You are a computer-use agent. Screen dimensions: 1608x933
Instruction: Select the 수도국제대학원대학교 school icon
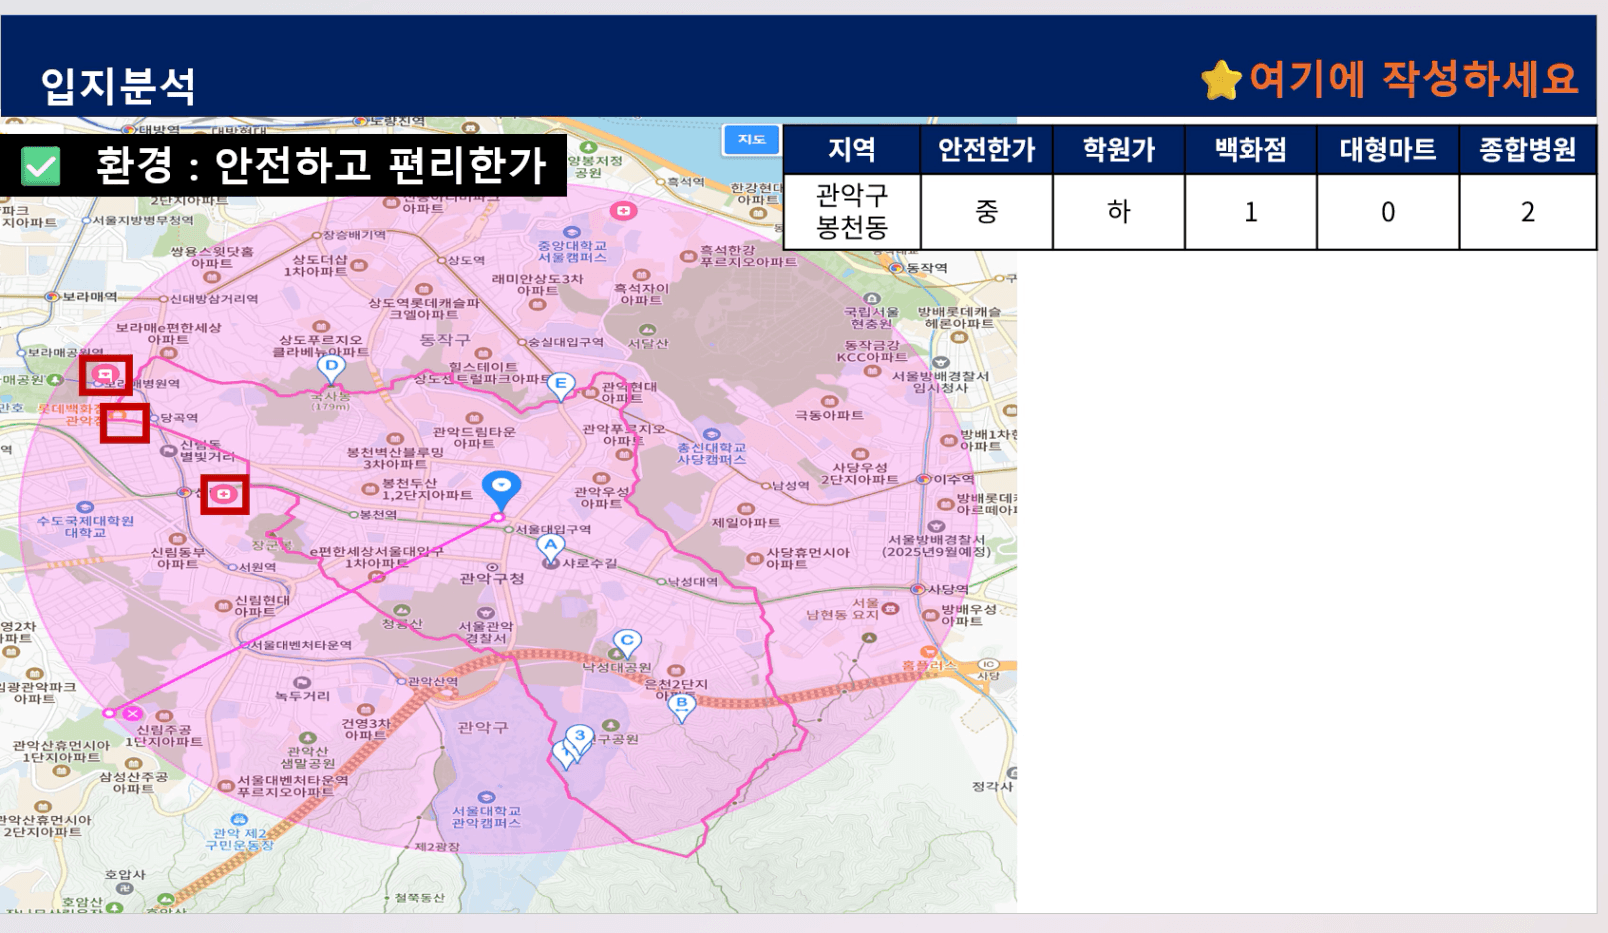tap(85, 508)
